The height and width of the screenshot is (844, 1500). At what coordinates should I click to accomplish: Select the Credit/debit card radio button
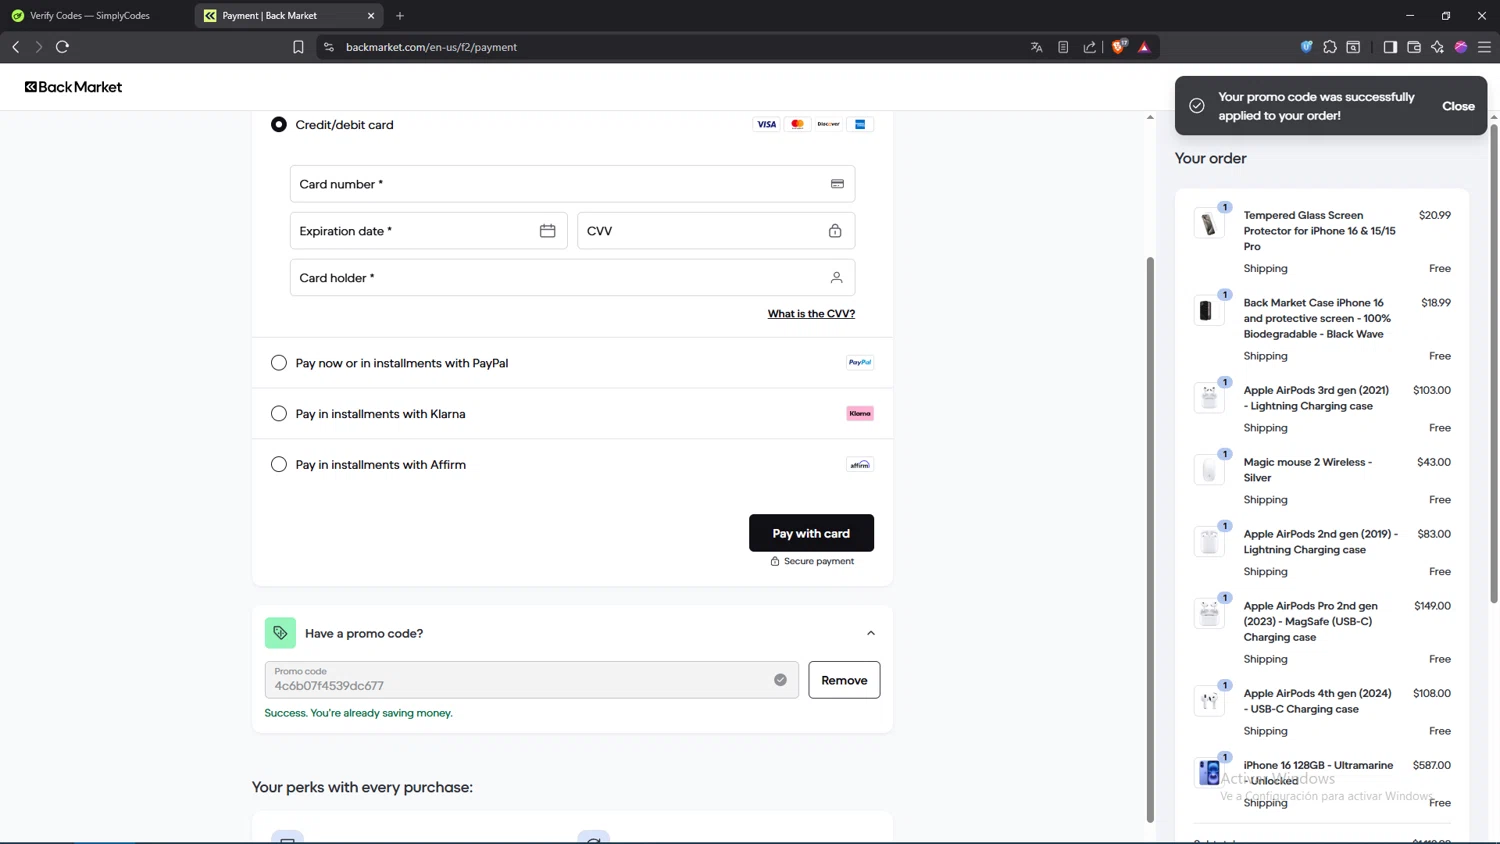click(x=279, y=125)
